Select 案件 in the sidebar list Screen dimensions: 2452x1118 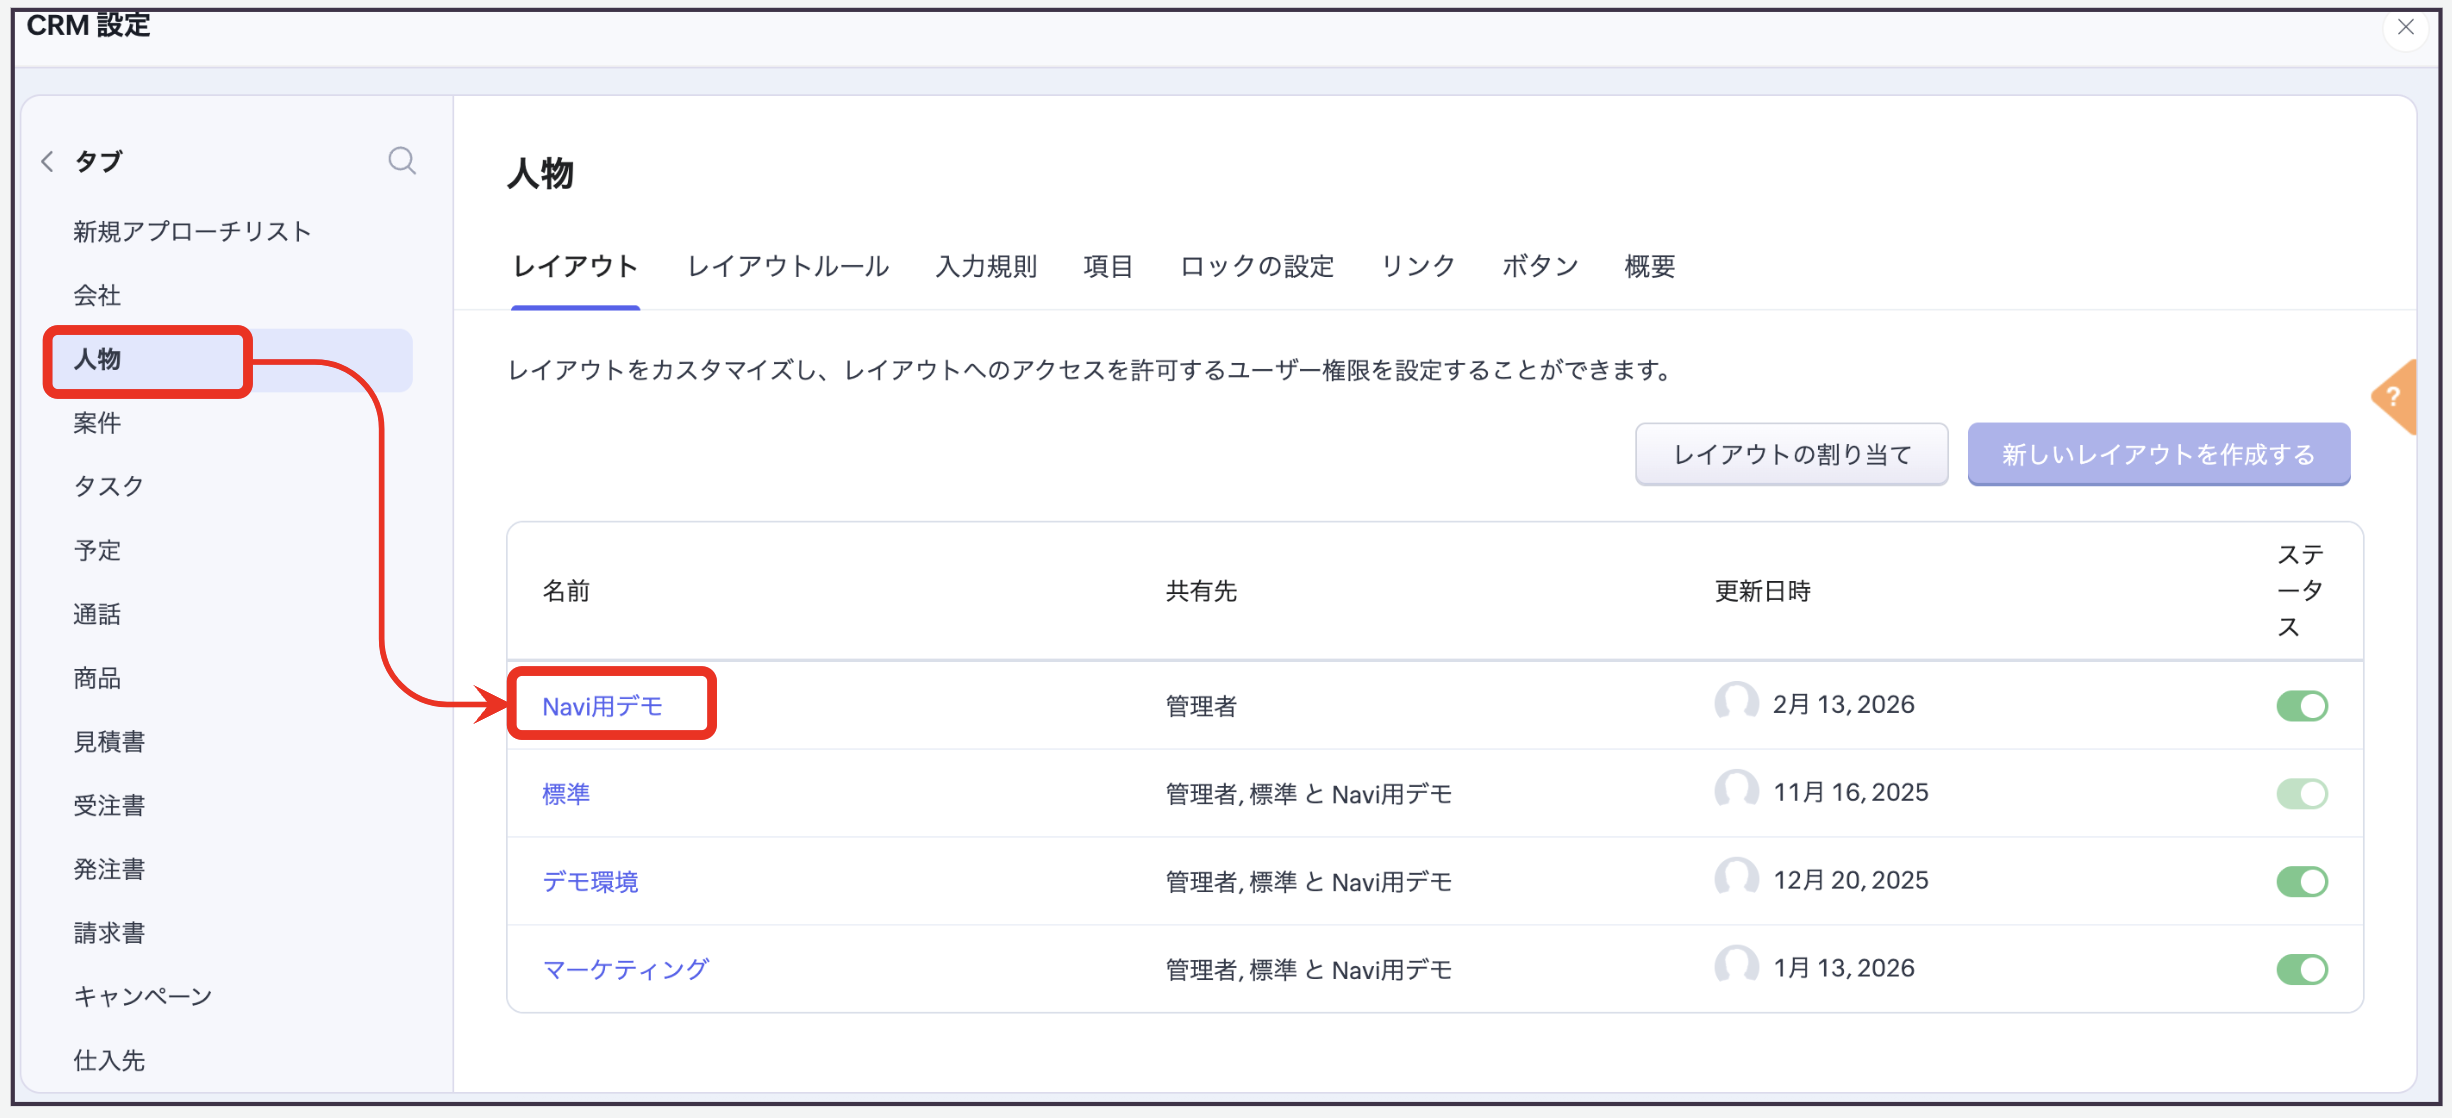pos(97,423)
